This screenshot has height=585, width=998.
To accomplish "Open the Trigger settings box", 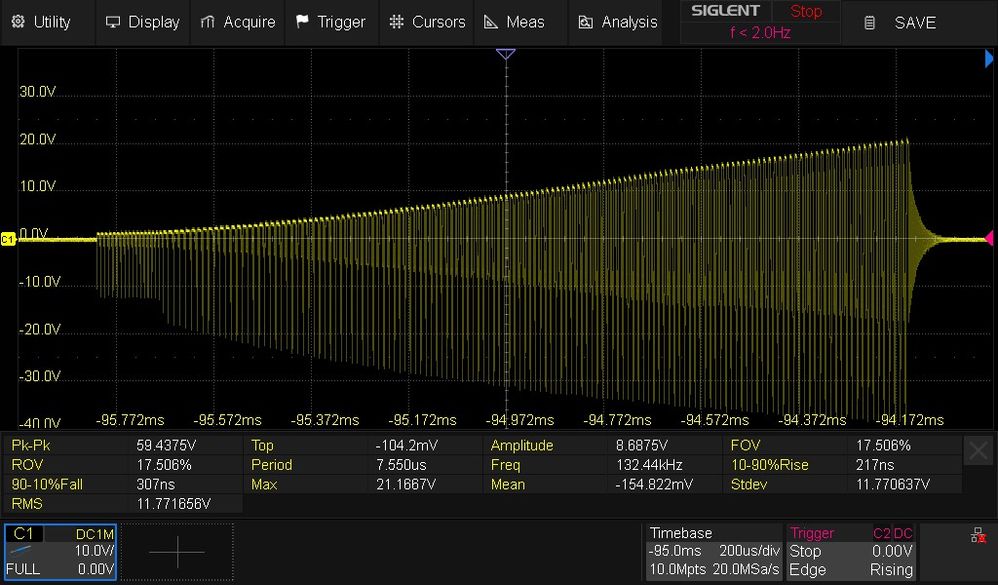I will click(852, 552).
